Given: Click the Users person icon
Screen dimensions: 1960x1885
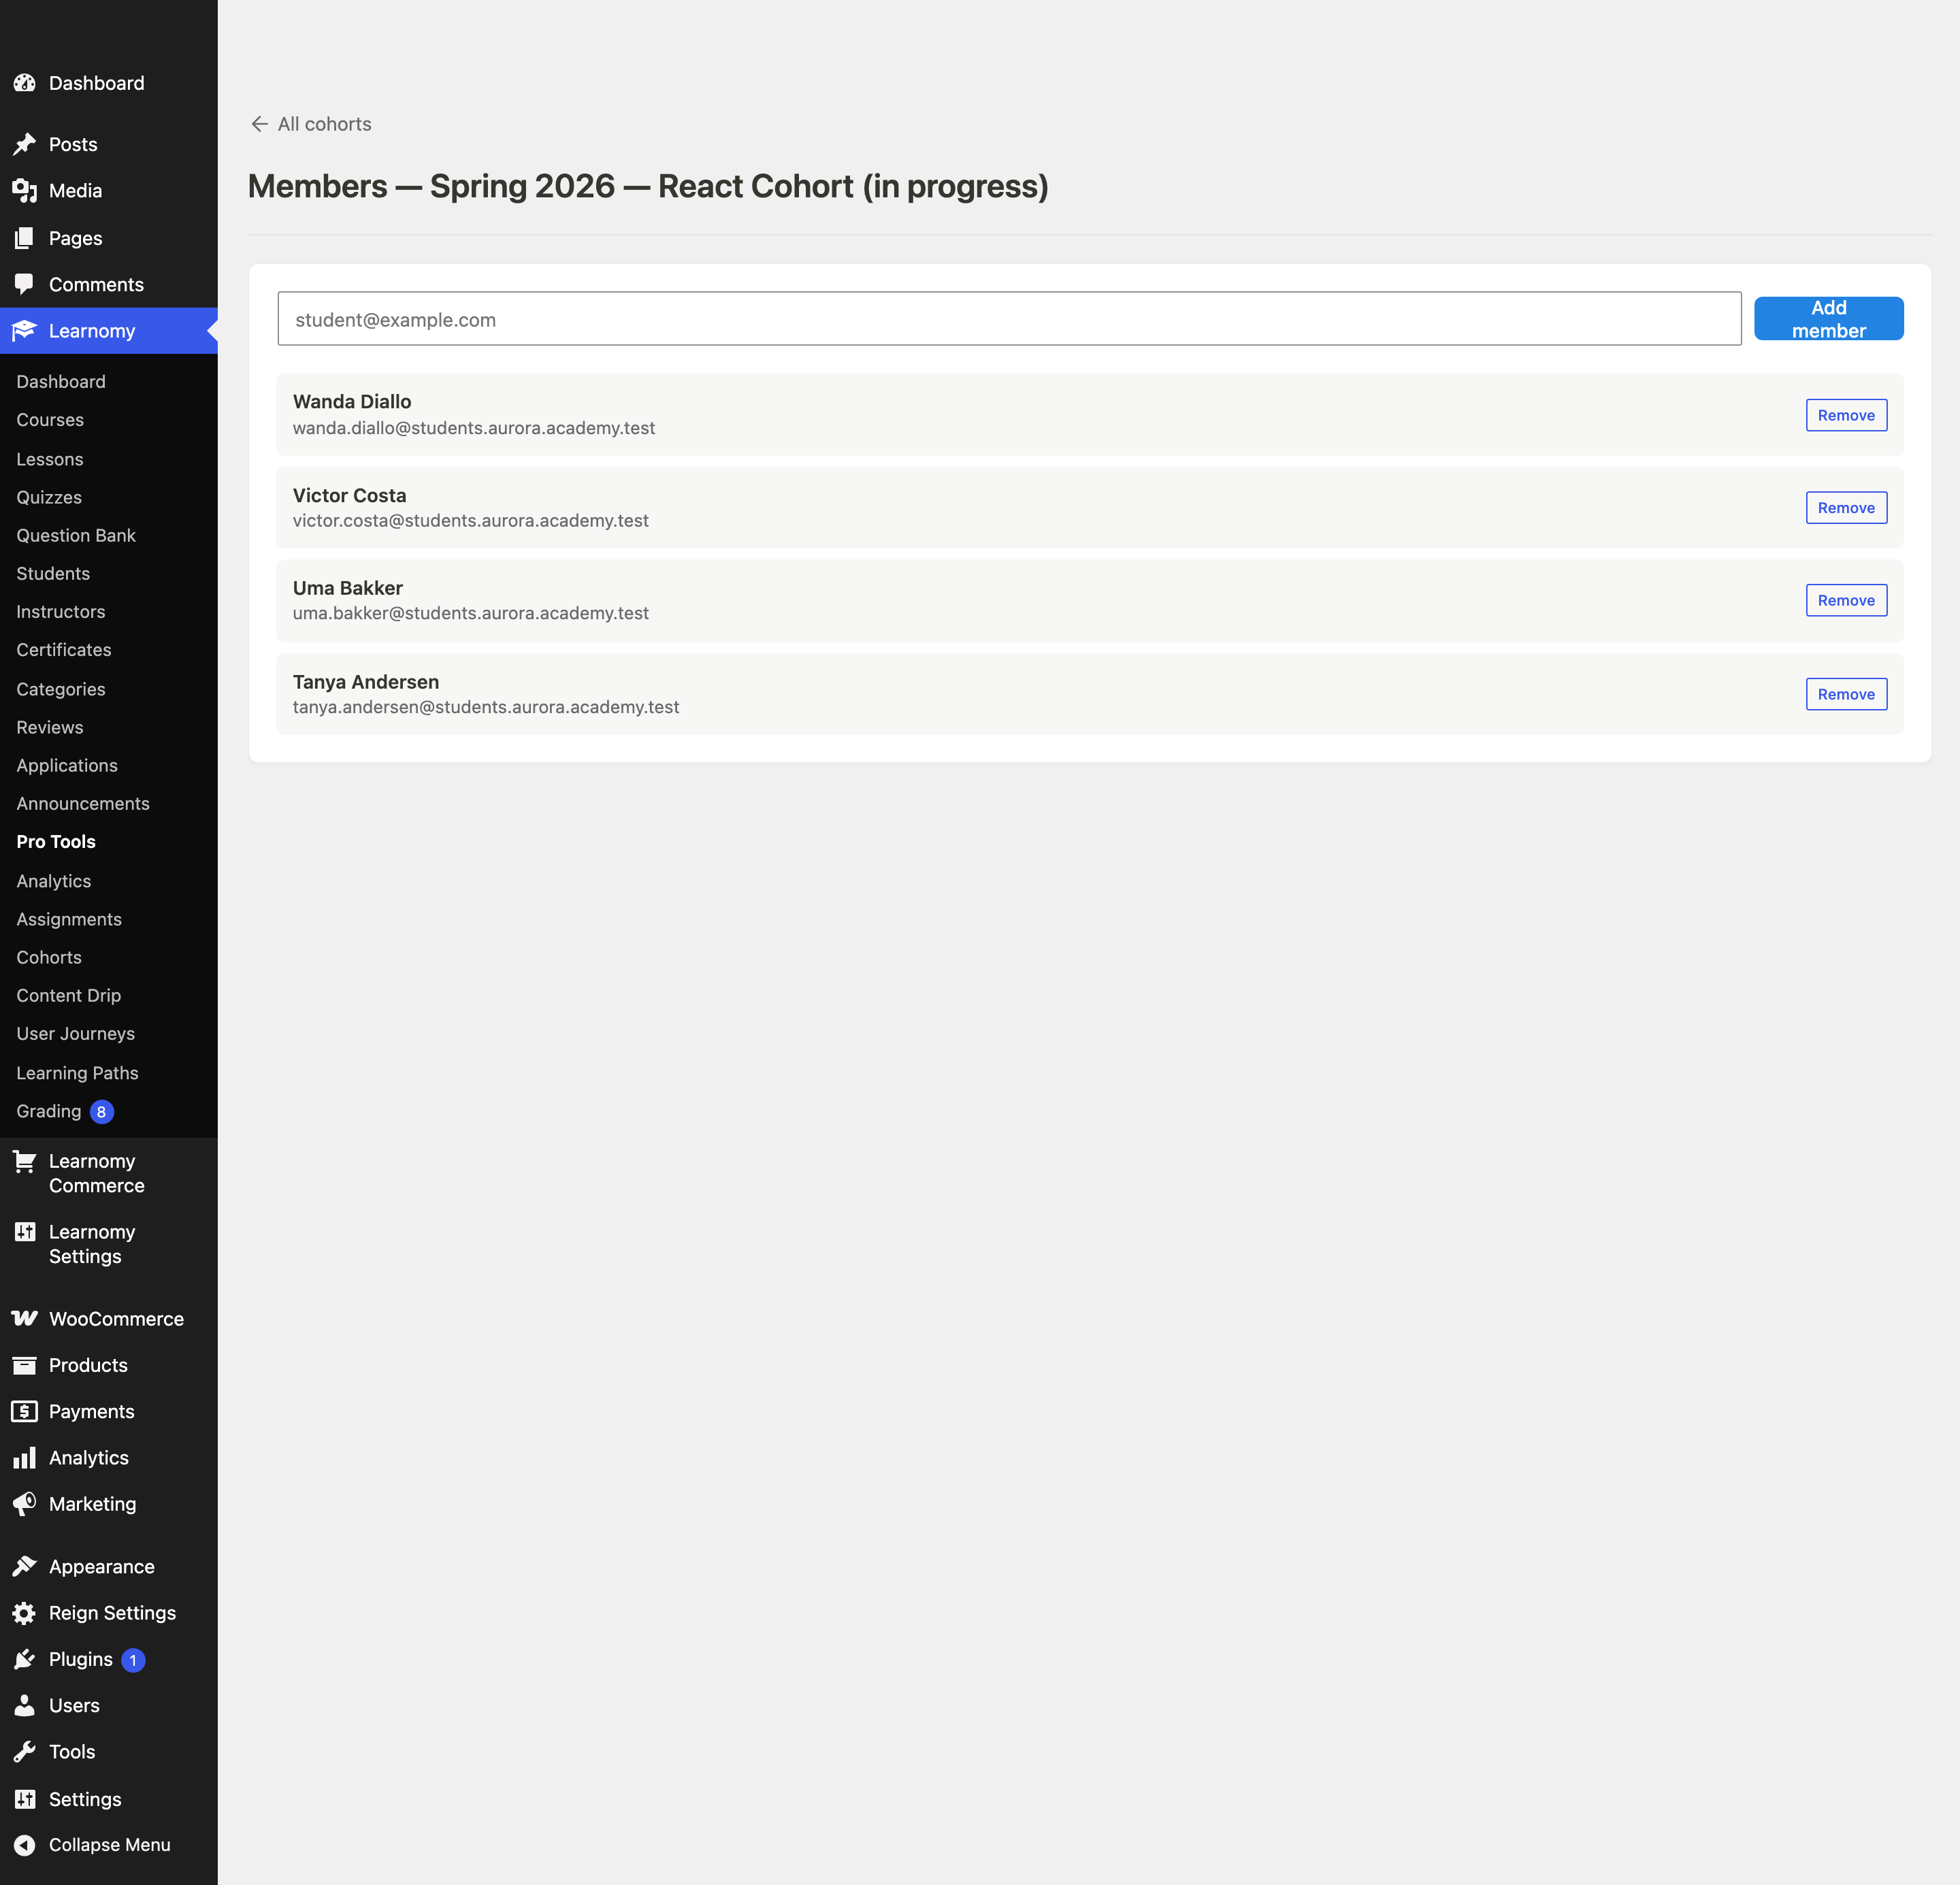Looking at the screenshot, I should tap(25, 1705).
